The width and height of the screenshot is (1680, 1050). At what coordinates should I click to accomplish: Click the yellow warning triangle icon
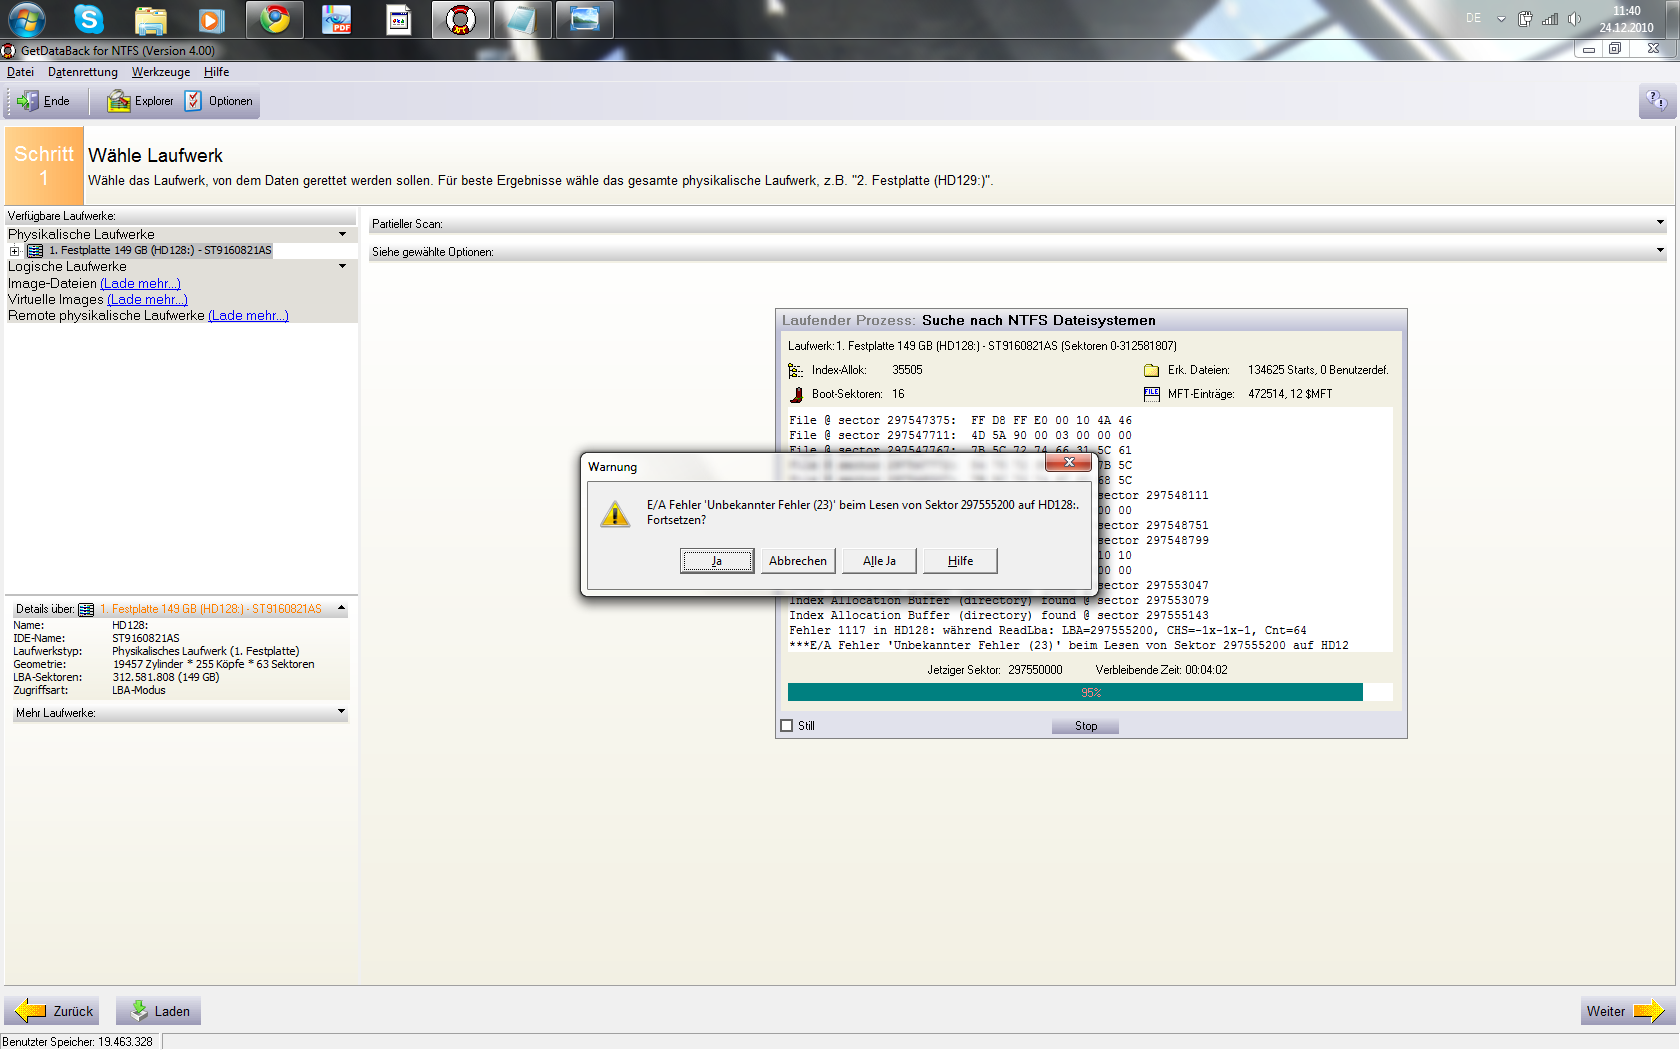(x=615, y=514)
